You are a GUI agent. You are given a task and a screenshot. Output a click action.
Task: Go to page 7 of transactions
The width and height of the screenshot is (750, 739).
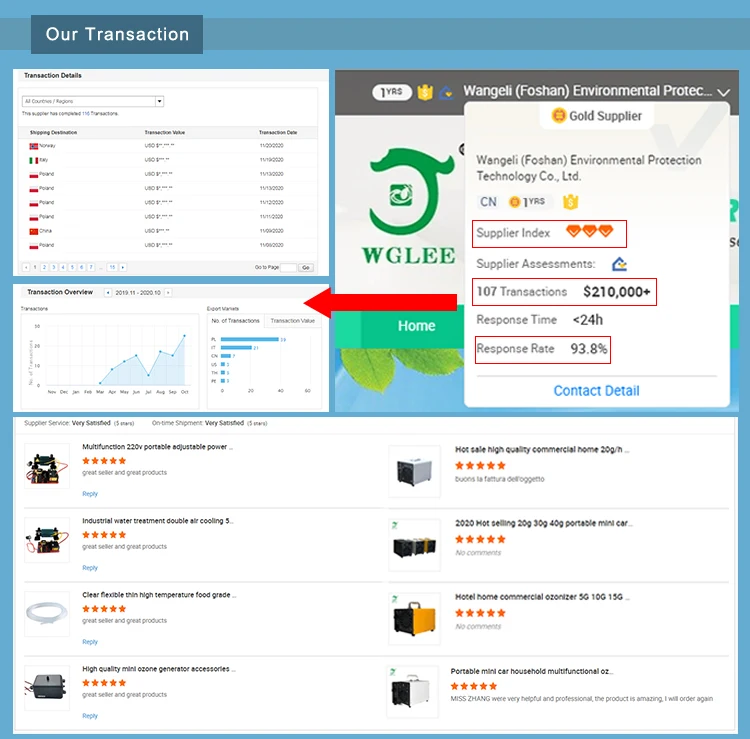pos(91,267)
